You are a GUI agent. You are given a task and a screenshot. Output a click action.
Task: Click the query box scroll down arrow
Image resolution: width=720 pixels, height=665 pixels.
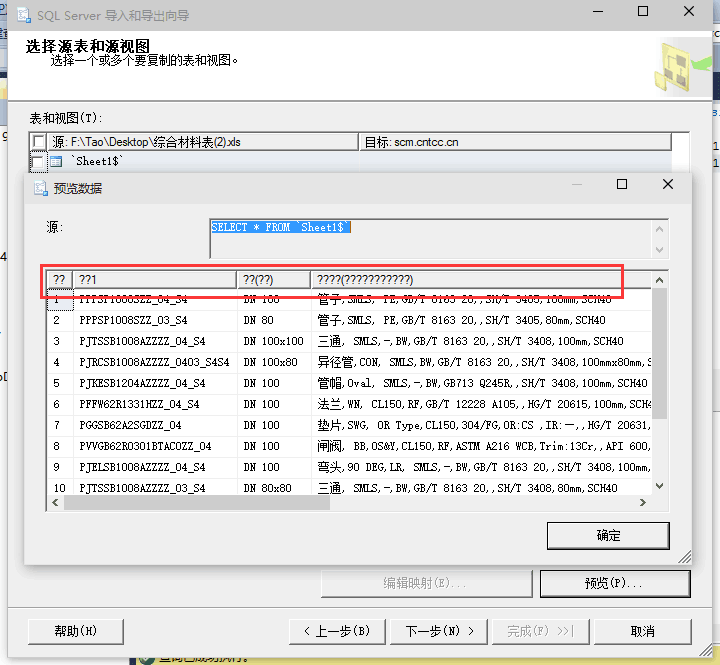click(x=660, y=250)
